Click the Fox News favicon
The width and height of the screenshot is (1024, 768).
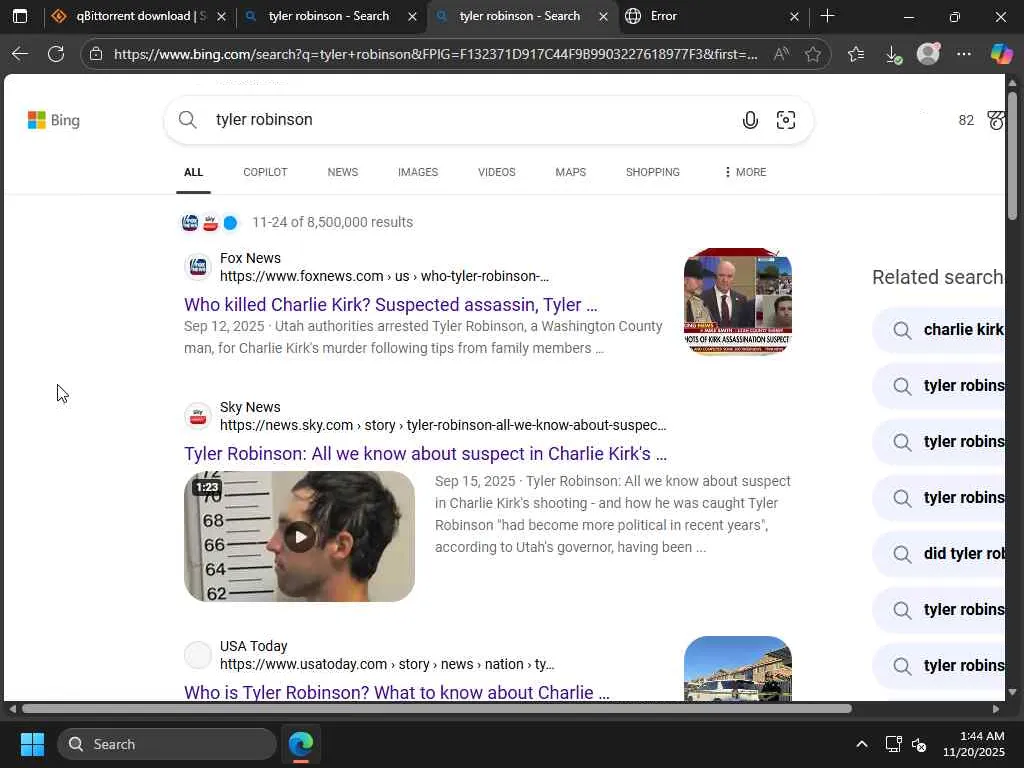[x=197, y=266]
